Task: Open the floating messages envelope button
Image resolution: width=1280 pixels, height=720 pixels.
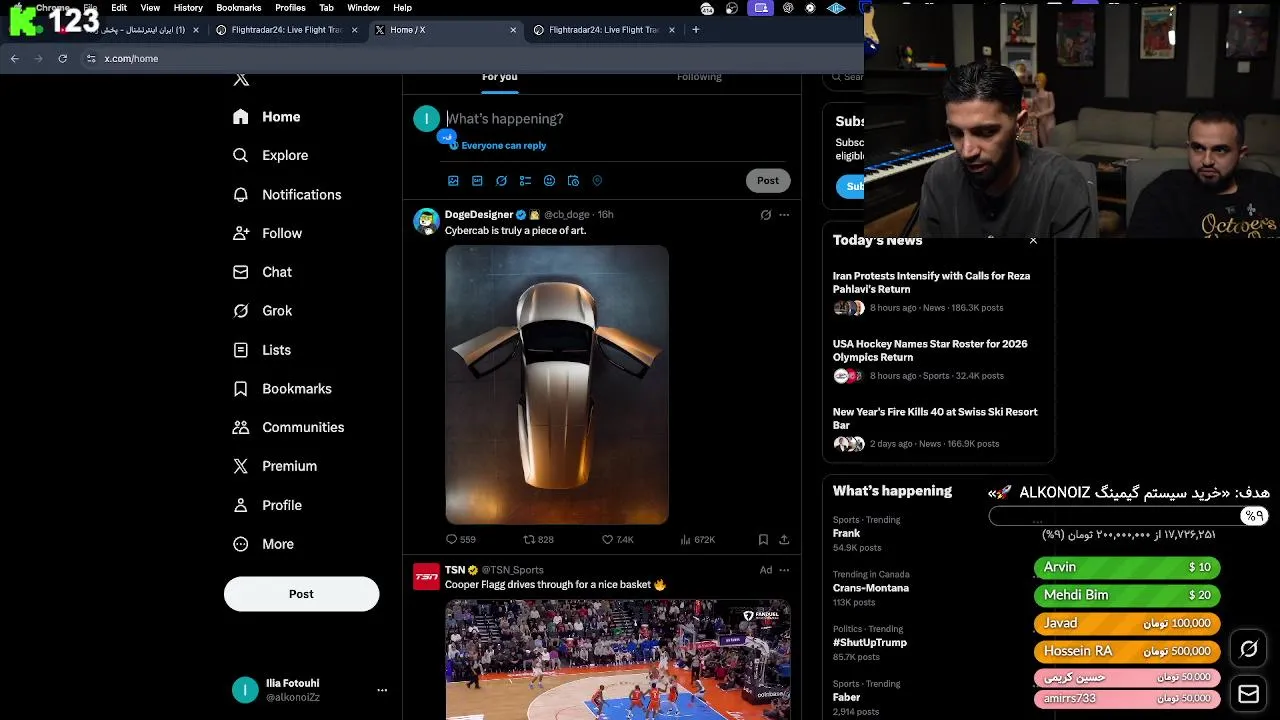Action: (1249, 694)
